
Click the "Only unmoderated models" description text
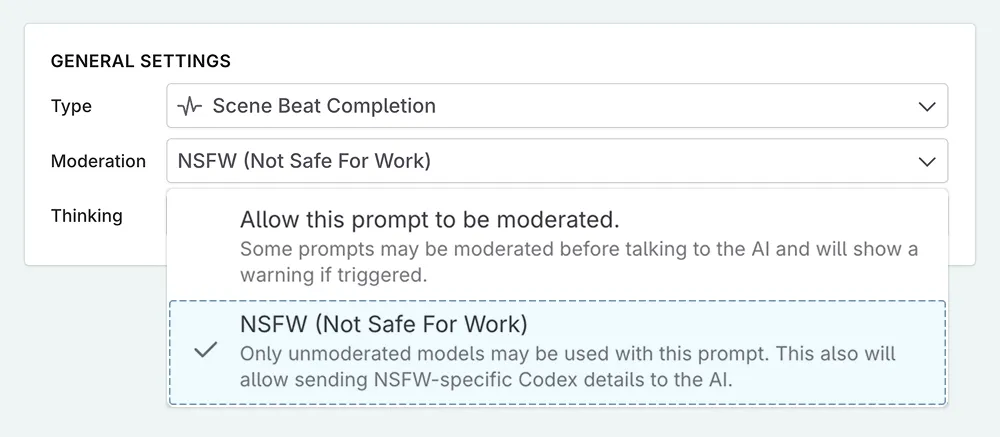click(x=567, y=354)
